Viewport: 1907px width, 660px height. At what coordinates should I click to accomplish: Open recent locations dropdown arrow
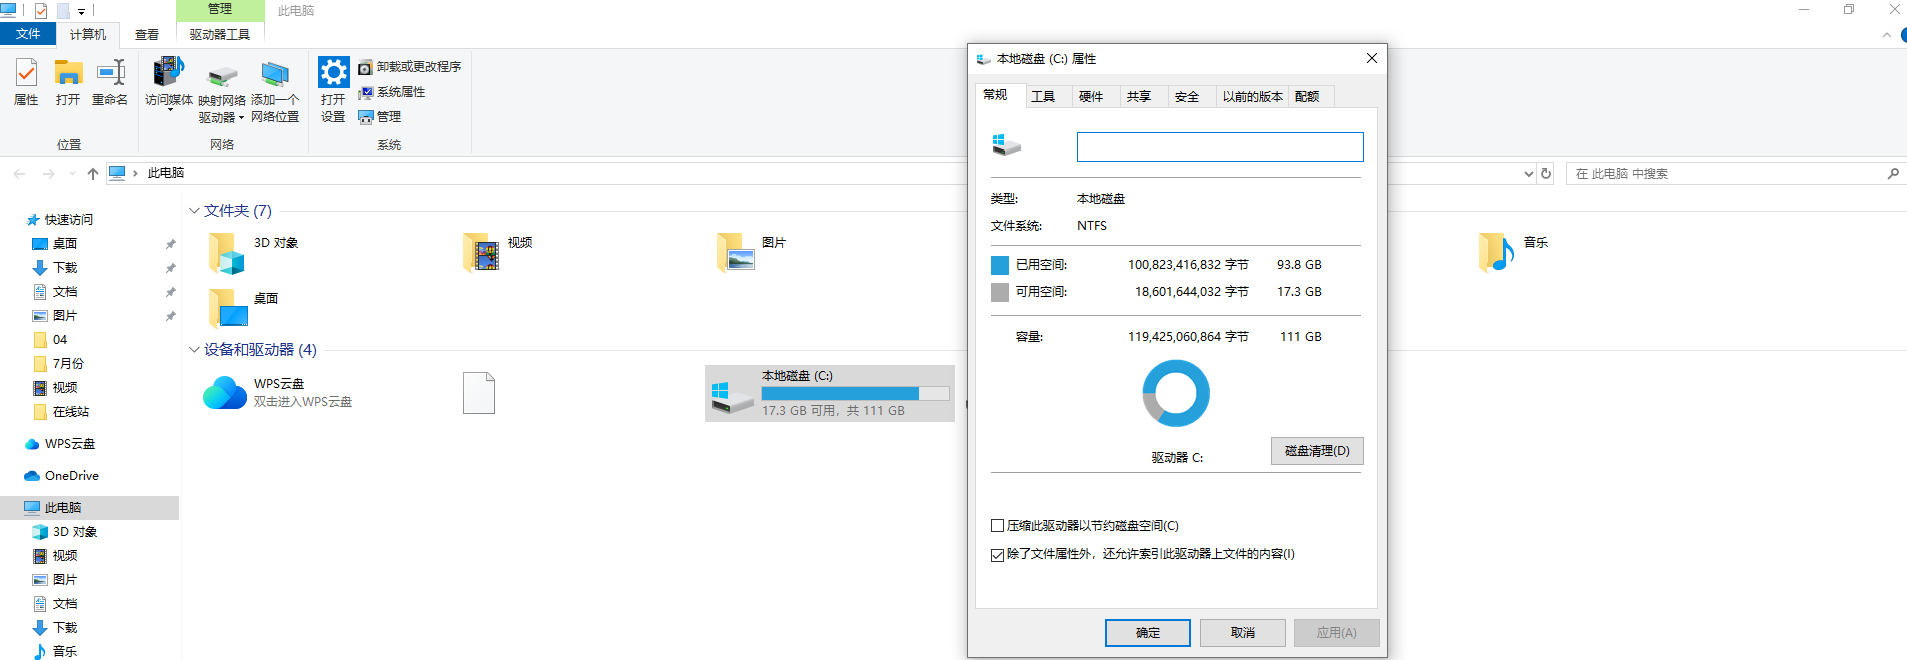[72, 174]
